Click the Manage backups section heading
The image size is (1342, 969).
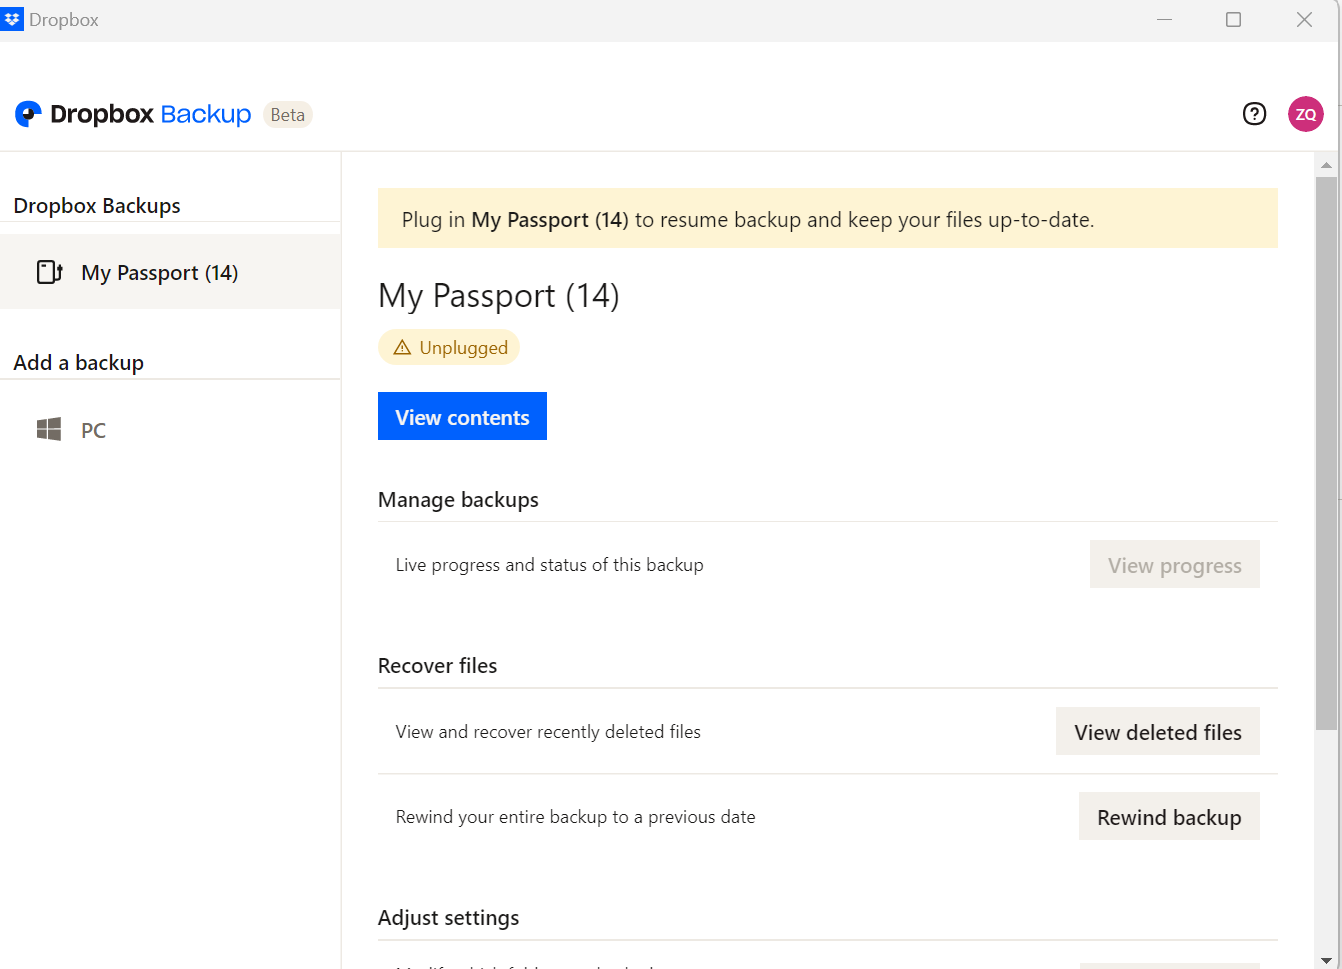[x=458, y=500]
